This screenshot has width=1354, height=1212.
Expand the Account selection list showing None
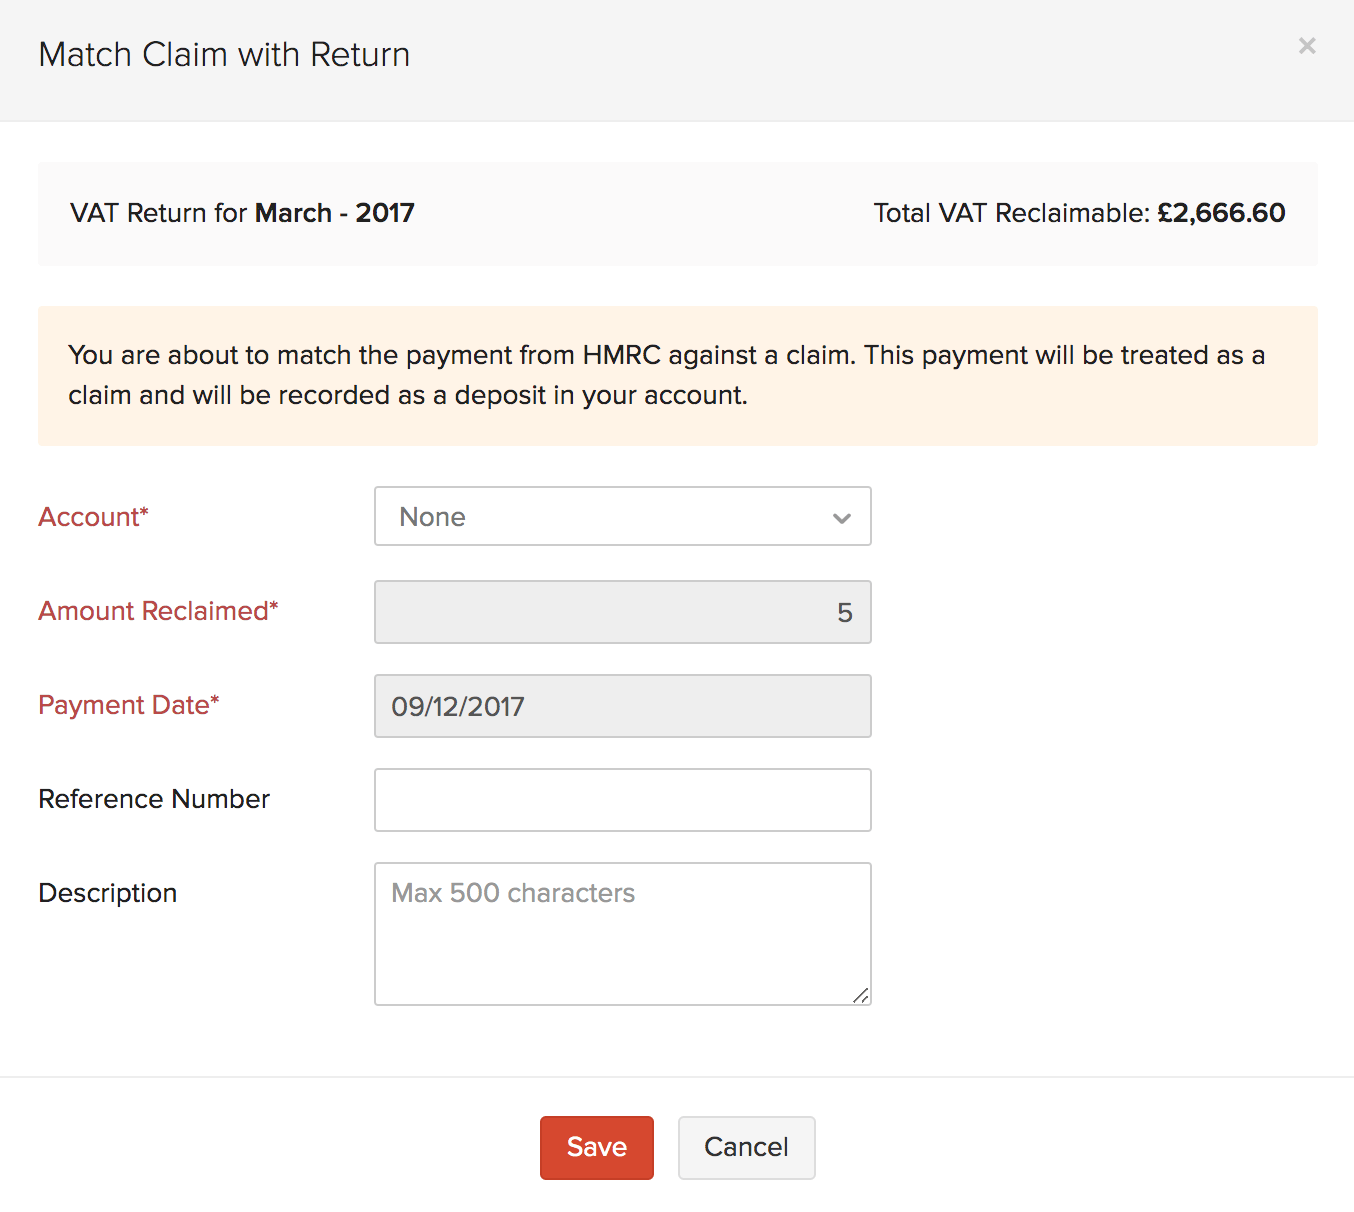click(622, 517)
